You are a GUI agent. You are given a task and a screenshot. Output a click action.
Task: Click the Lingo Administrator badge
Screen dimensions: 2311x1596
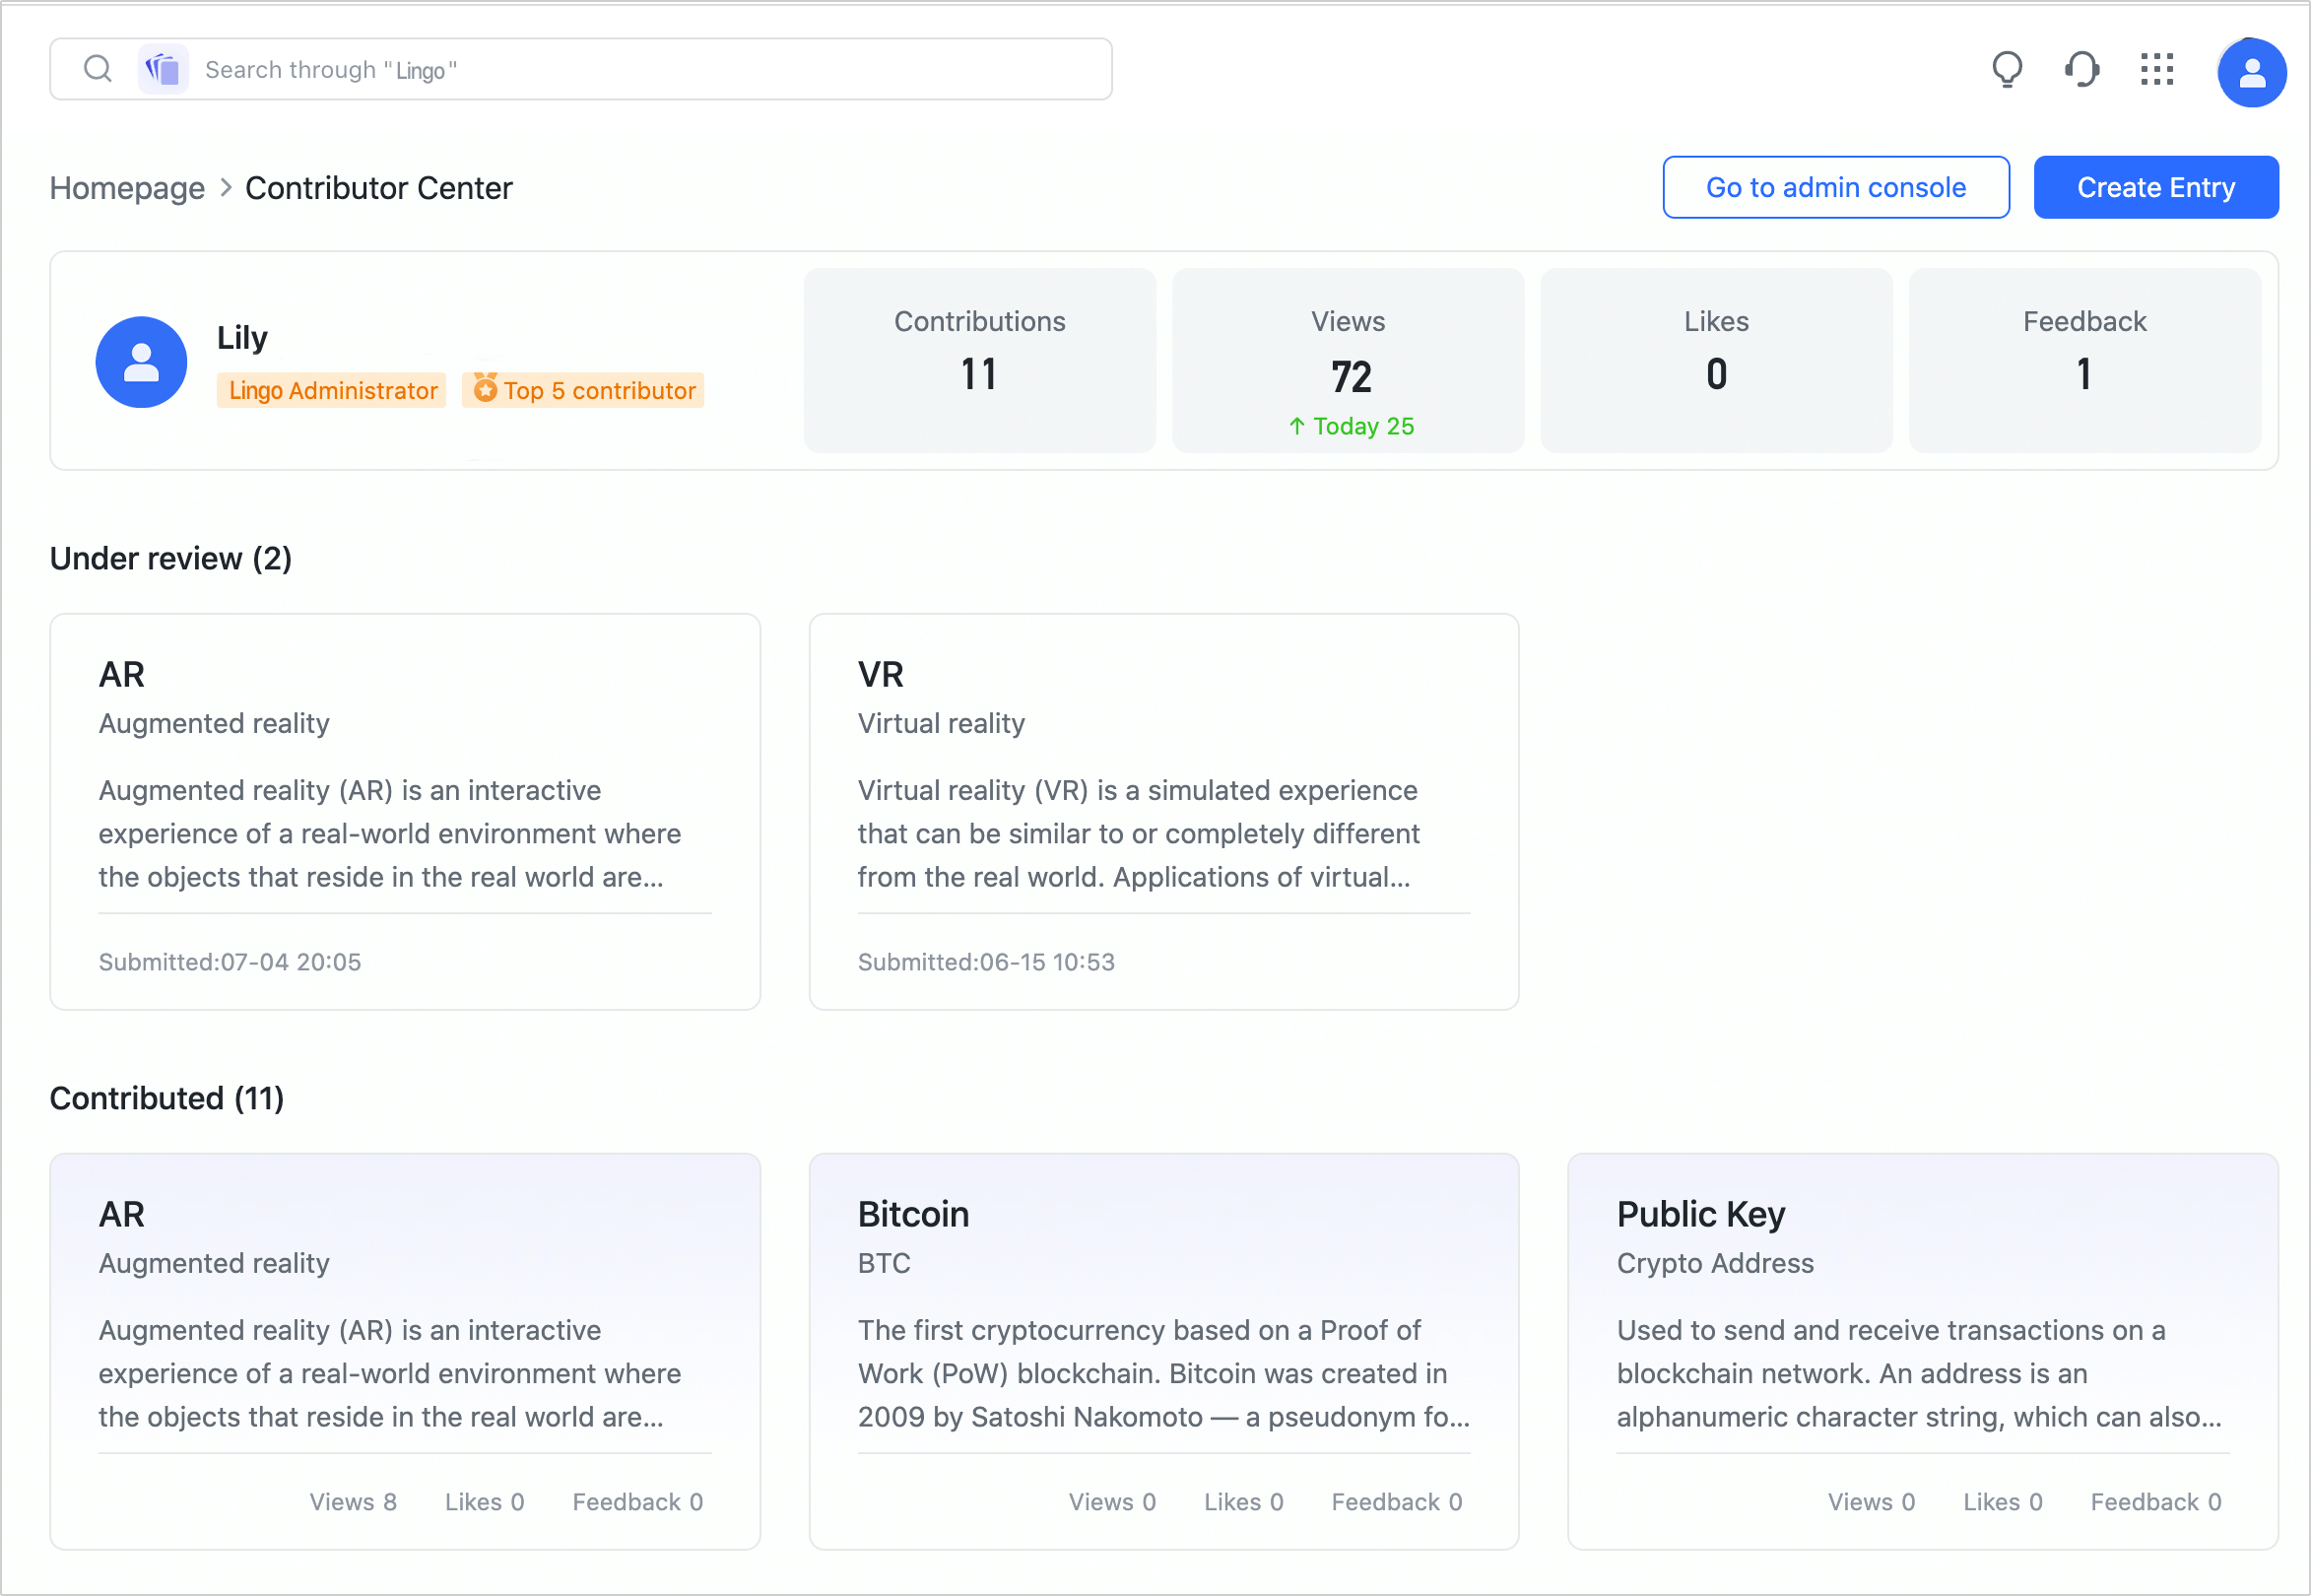[x=331, y=390]
